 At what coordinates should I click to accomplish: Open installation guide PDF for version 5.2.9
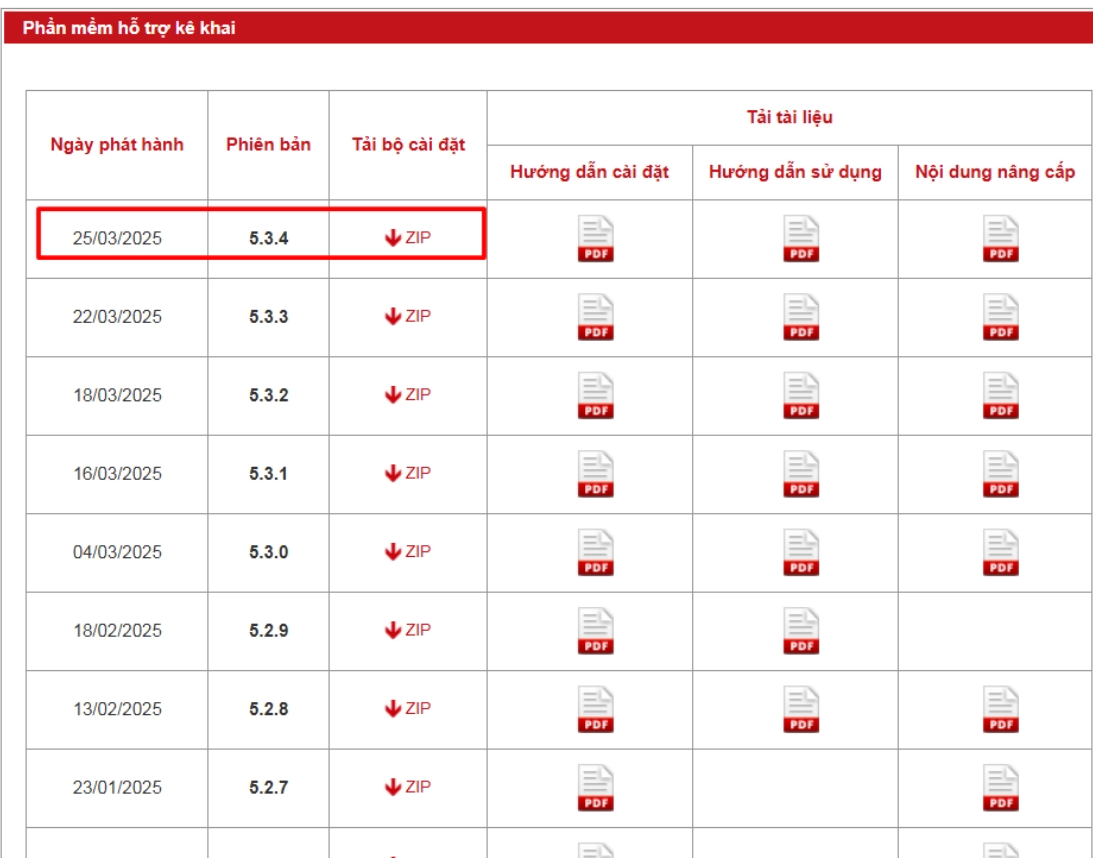click(x=595, y=631)
